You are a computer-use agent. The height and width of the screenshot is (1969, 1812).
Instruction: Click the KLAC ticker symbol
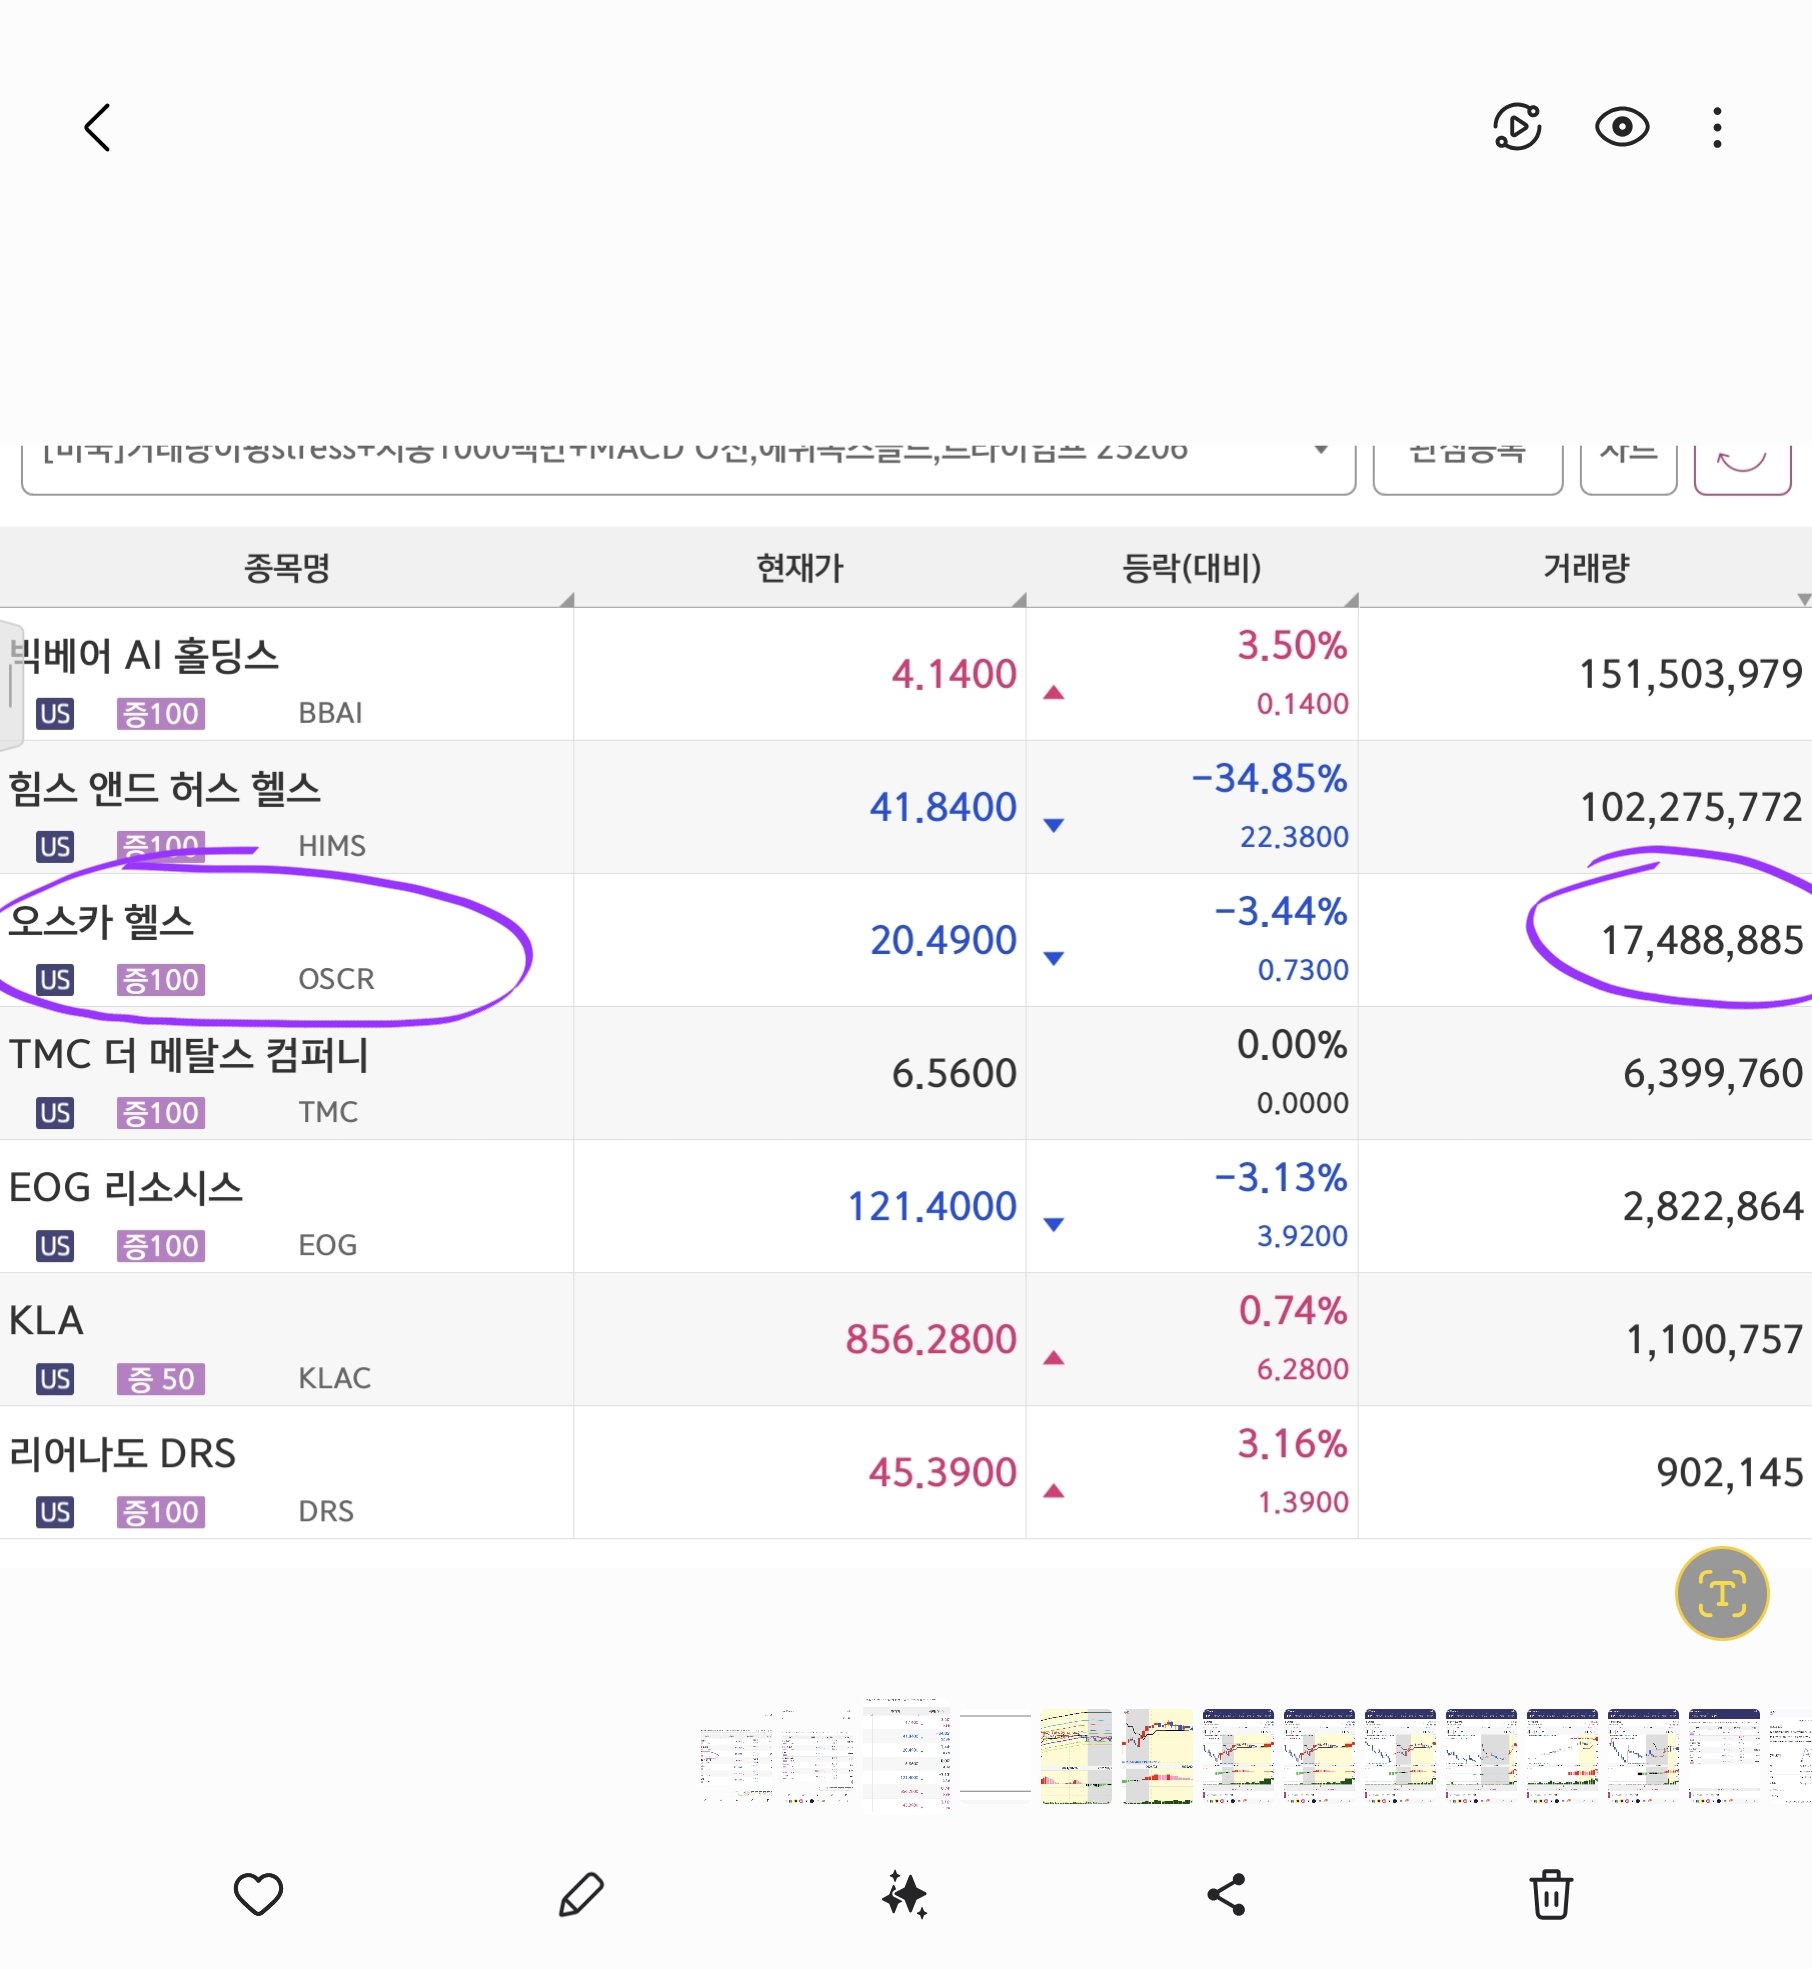tap(334, 1379)
